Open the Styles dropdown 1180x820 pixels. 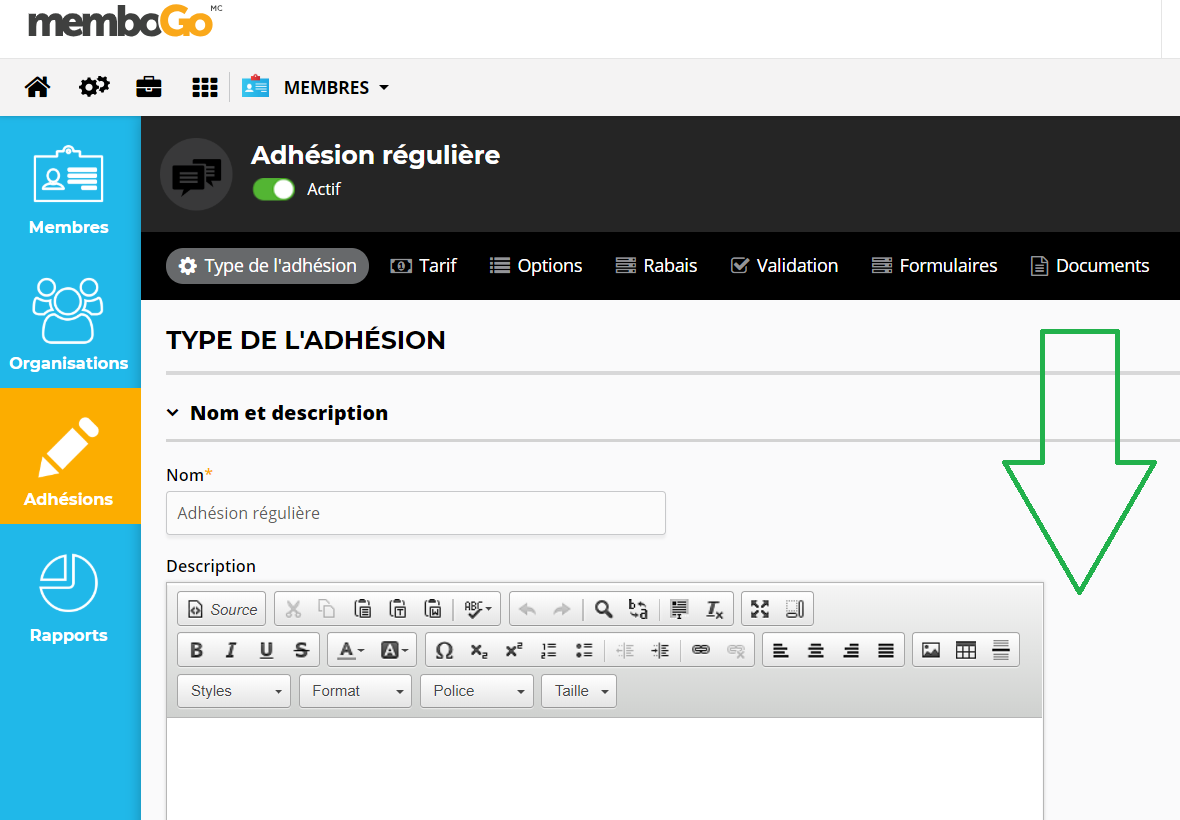tap(233, 691)
